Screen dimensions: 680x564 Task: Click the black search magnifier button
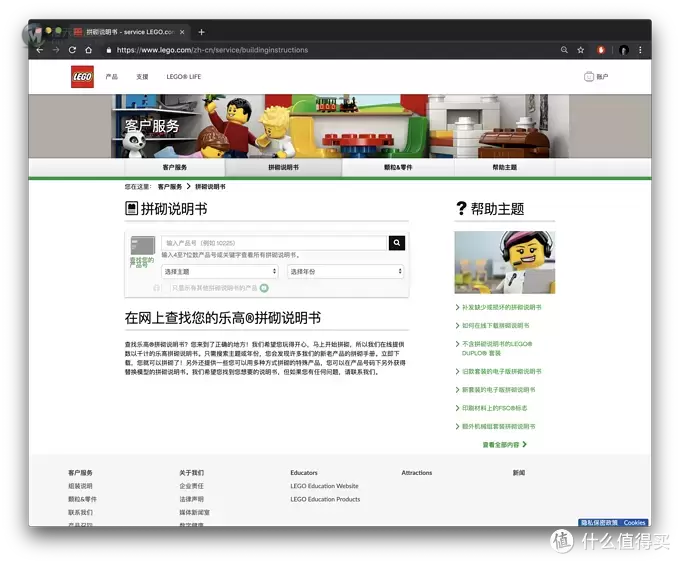397,243
